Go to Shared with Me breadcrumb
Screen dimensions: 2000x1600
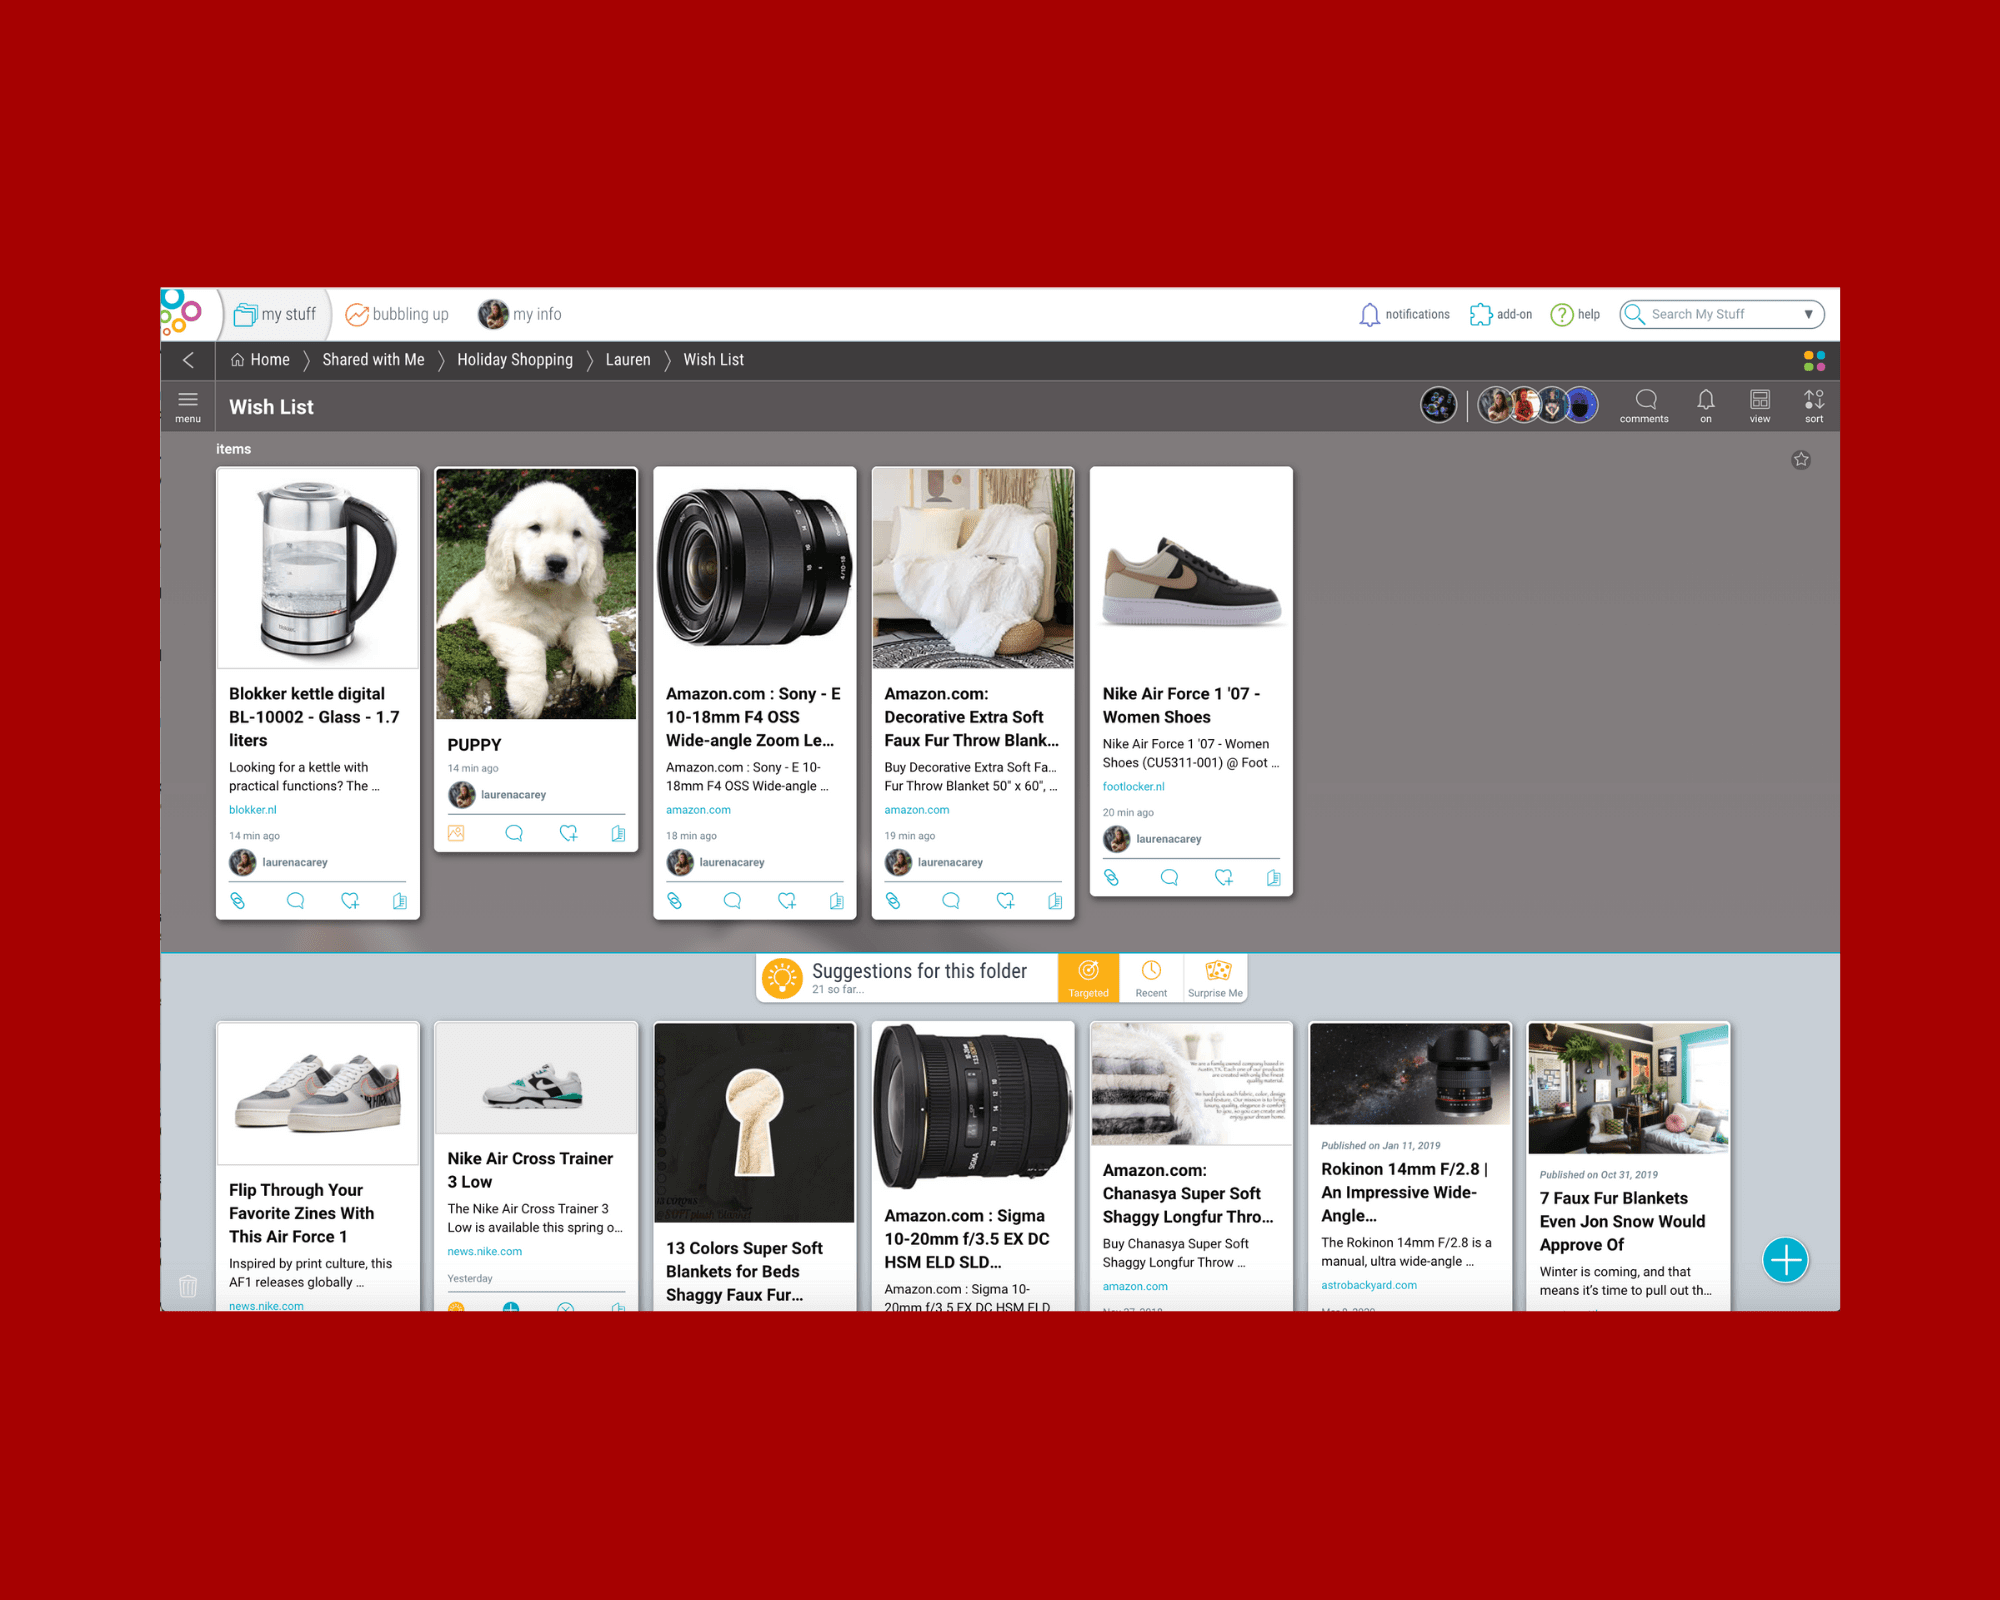pyautogui.click(x=373, y=360)
